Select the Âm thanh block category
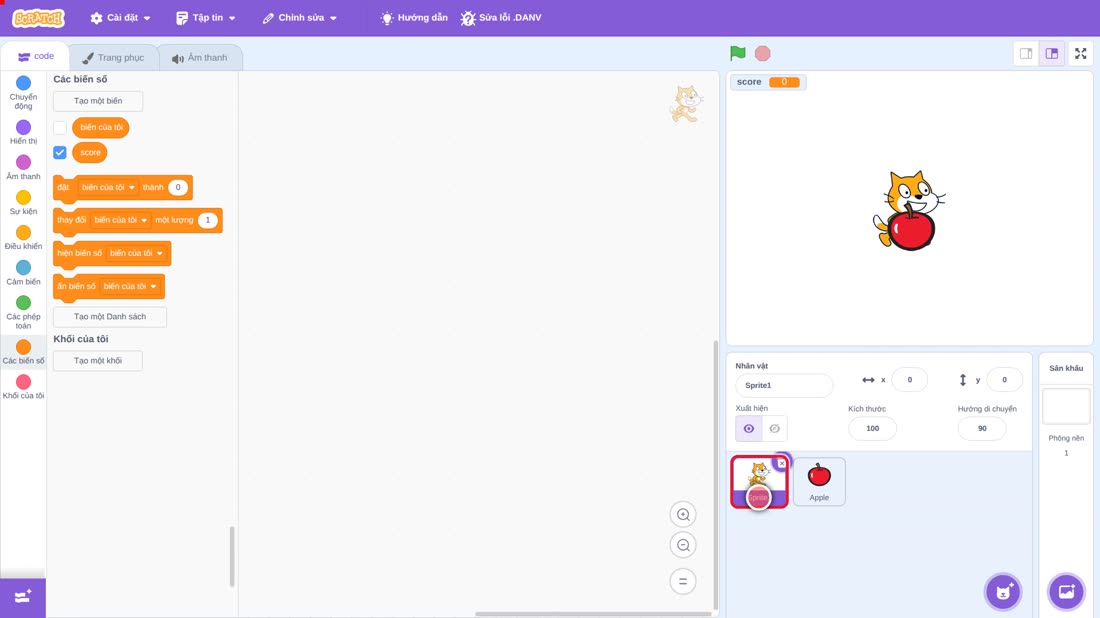1100x618 pixels. point(23,168)
